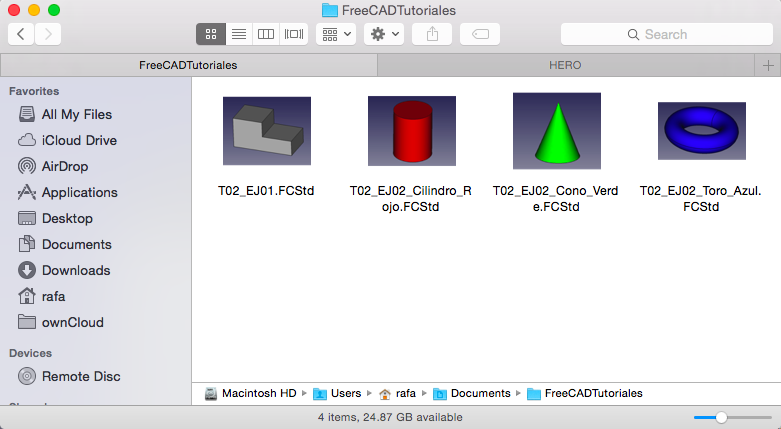
Task: Select the blue torus file thumbnail
Action: point(702,131)
